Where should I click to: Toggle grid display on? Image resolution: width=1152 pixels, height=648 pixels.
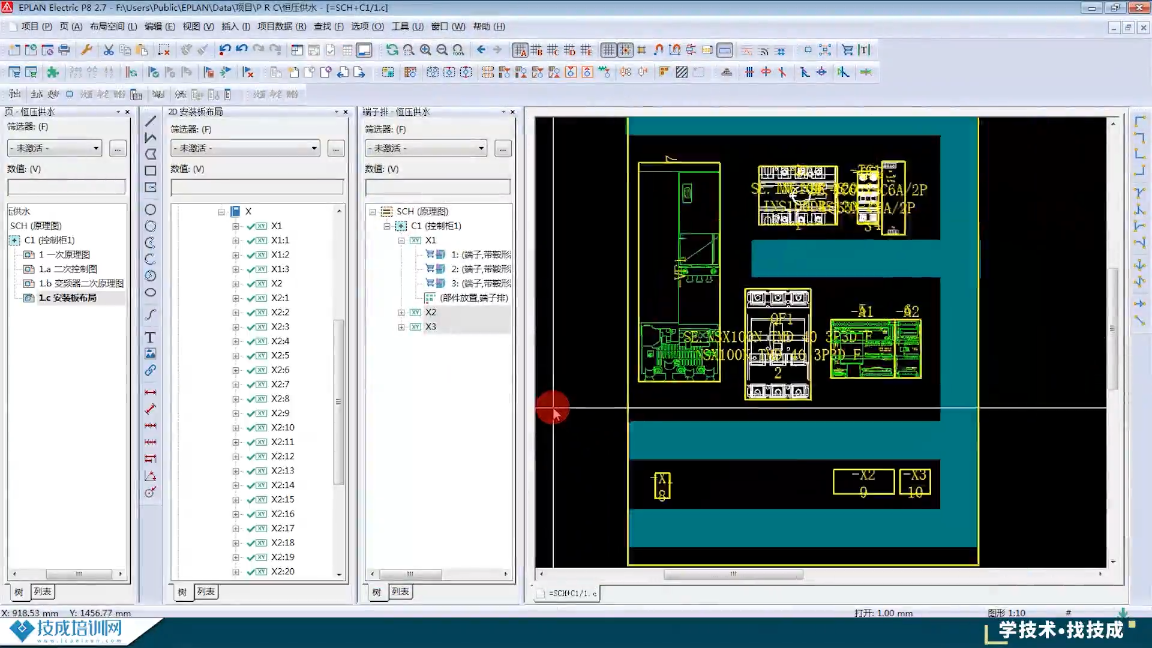click(608, 50)
